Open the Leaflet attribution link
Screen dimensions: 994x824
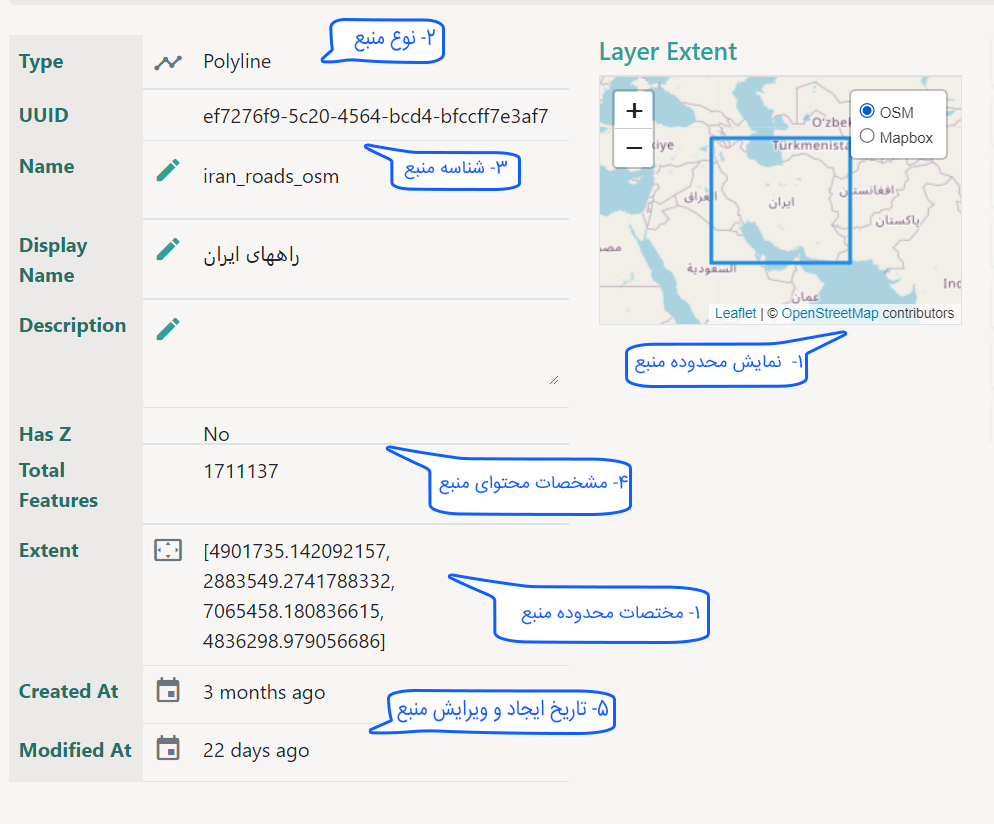735,314
